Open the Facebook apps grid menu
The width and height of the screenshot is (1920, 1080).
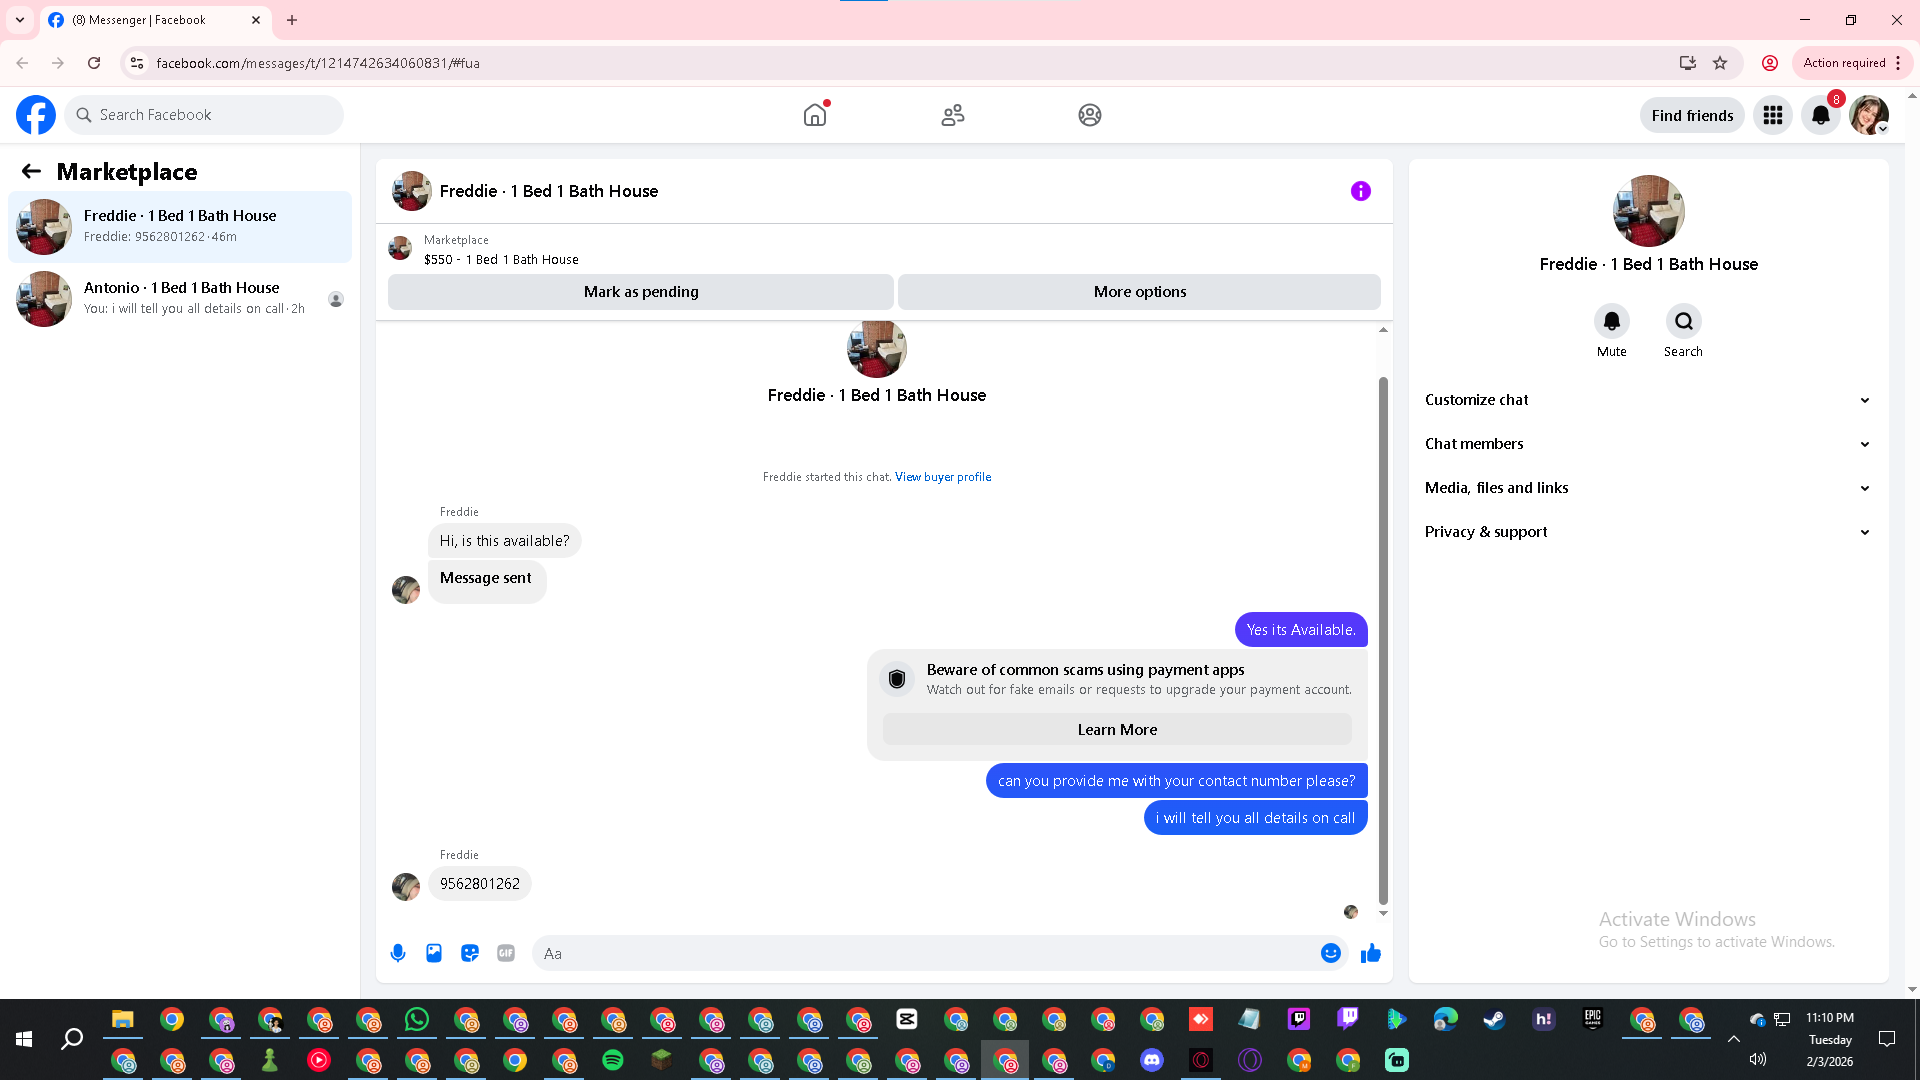[1773, 115]
